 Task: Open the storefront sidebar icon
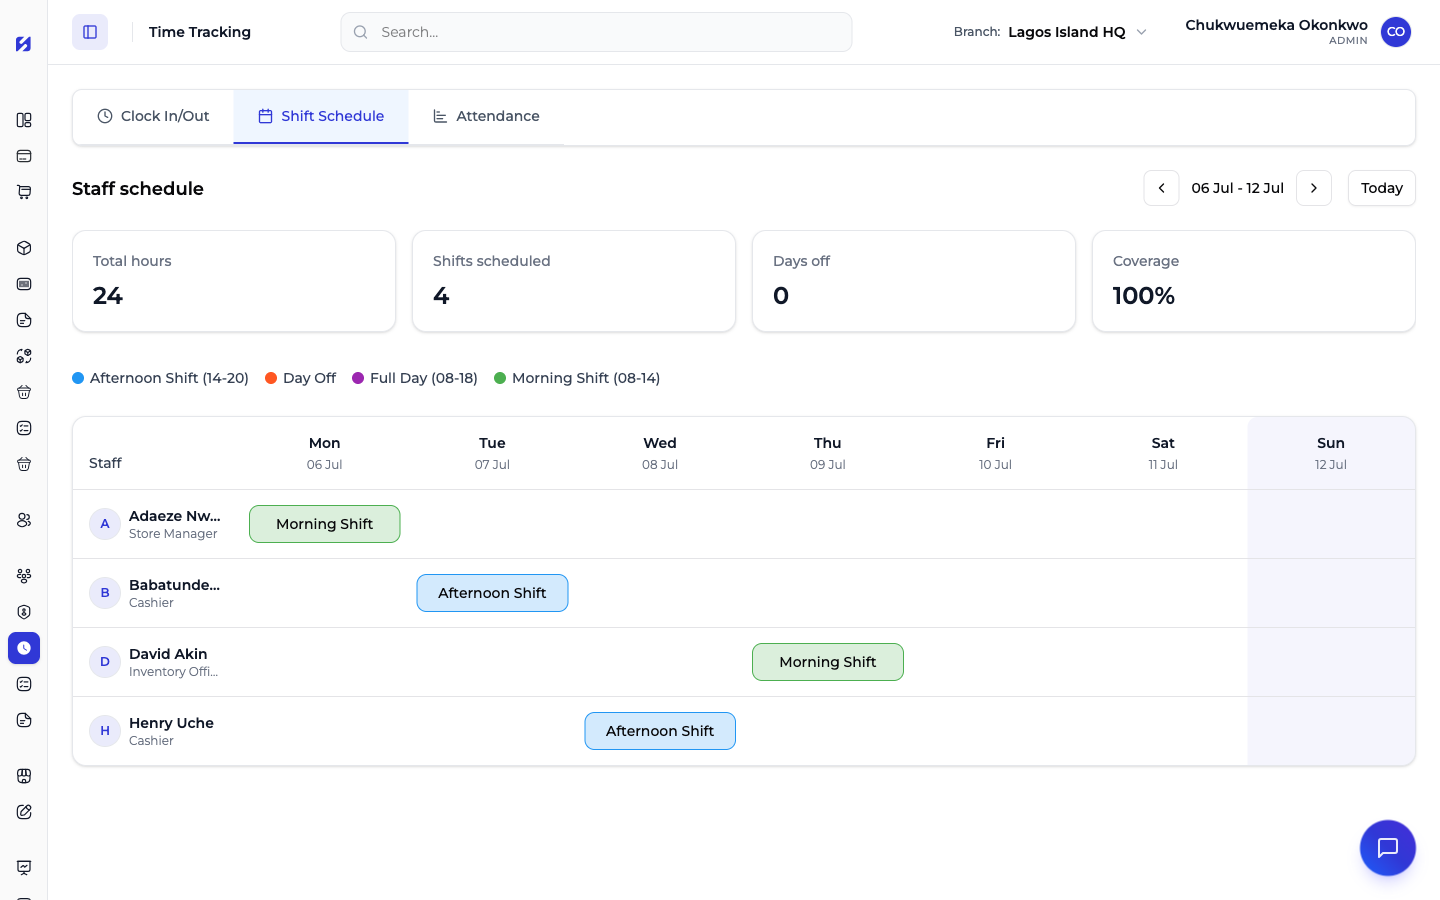pos(24,776)
